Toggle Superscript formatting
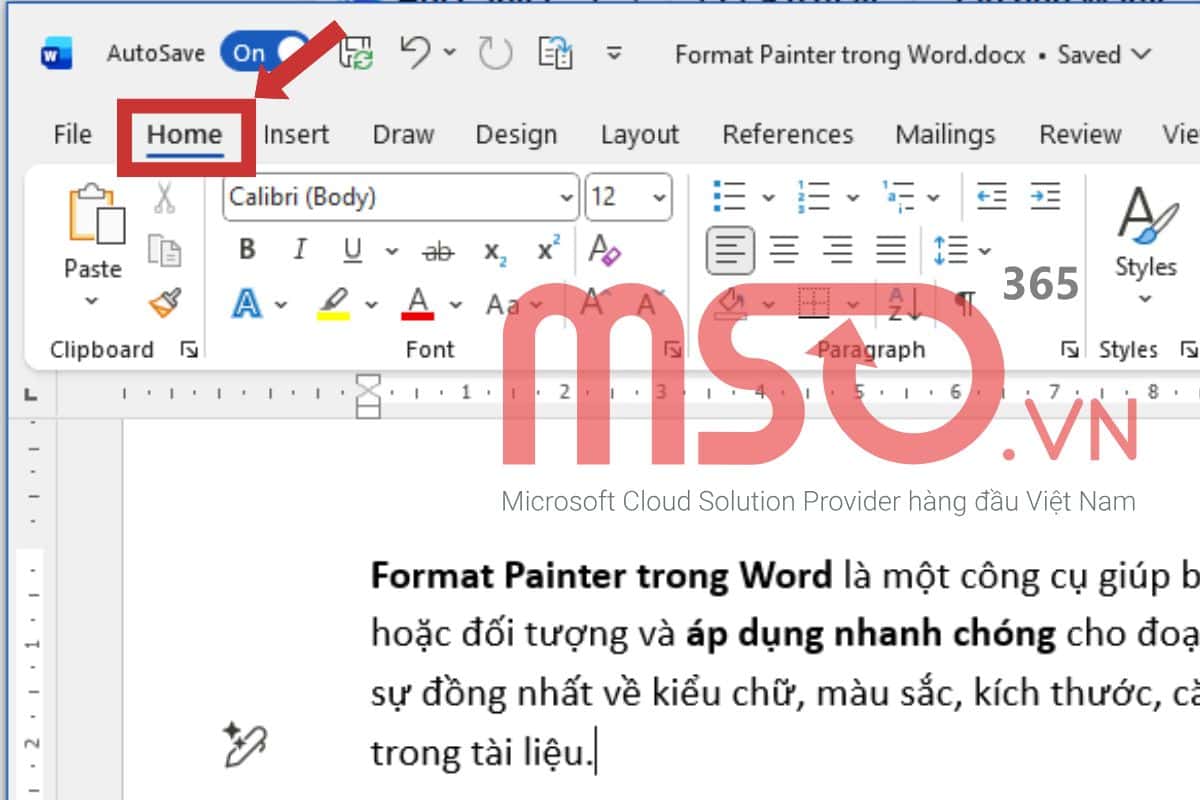Screen dimensions: 1200x800 548,250
